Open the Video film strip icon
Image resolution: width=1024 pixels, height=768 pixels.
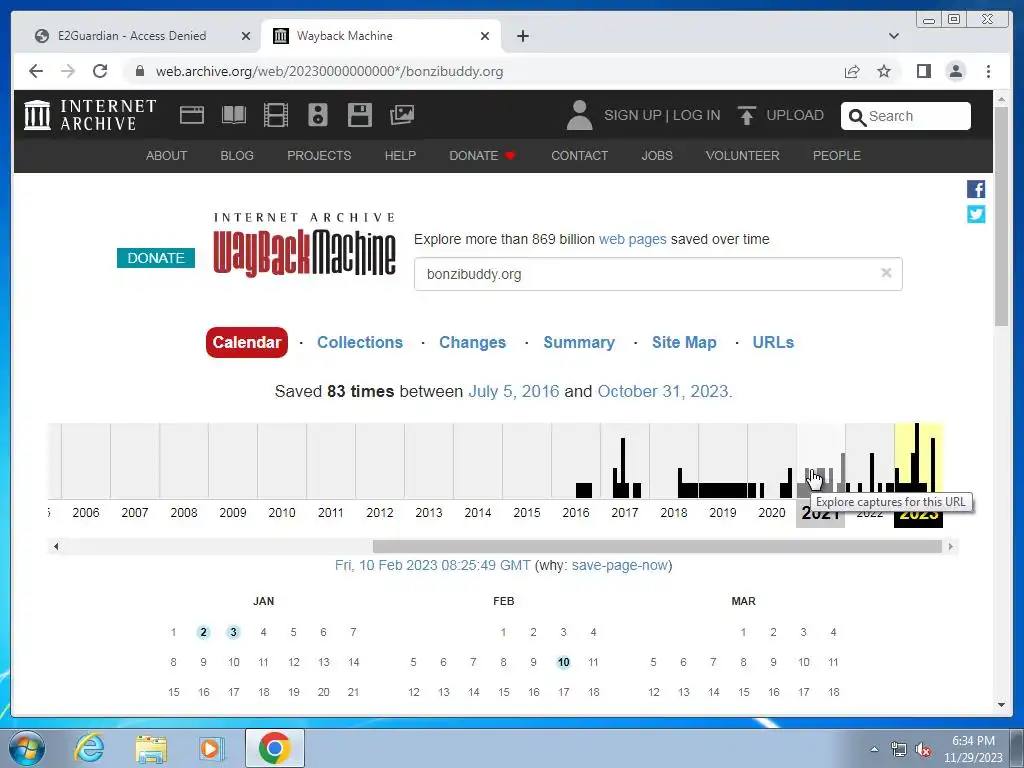tap(276, 116)
